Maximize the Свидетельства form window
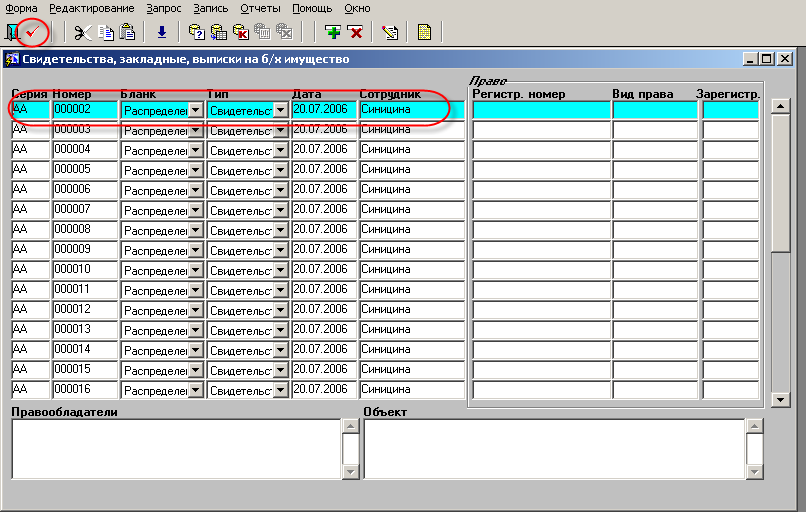This screenshot has height=512, width=806. [766, 59]
